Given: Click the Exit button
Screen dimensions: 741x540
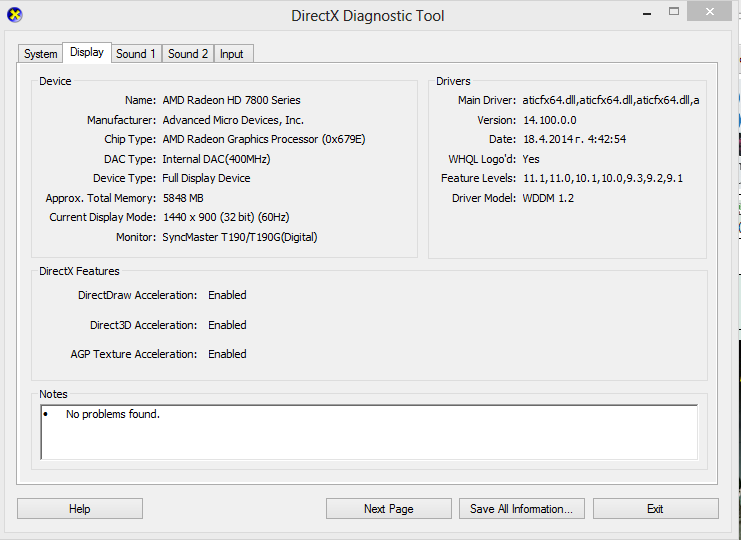Looking at the screenshot, I should [x=655, y=509].
